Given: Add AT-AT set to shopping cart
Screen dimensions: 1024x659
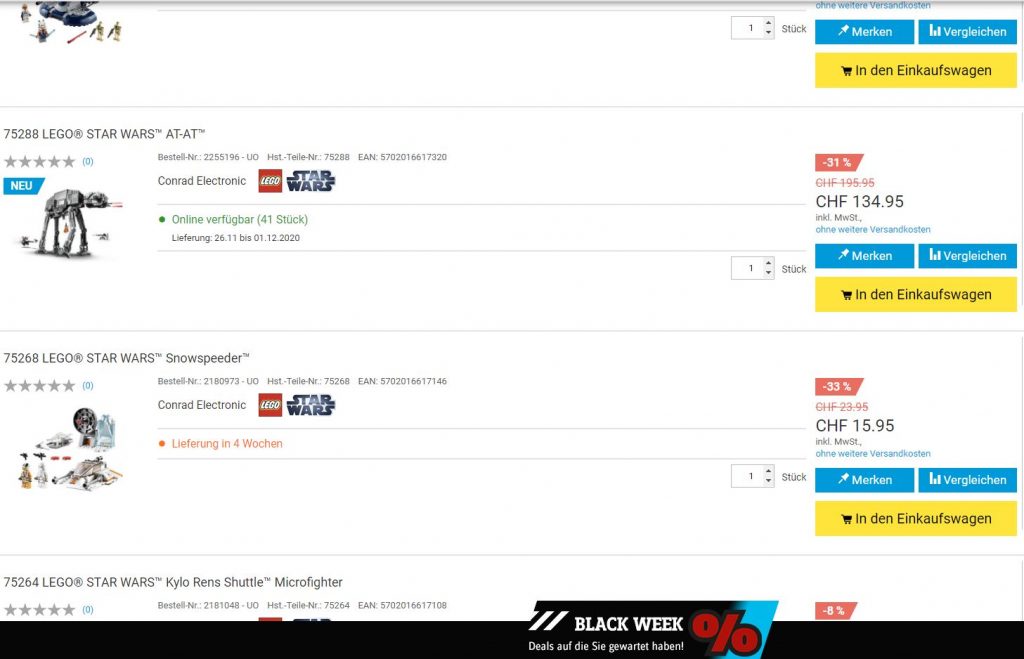Looking at the screenshot, I should [916, 295].
